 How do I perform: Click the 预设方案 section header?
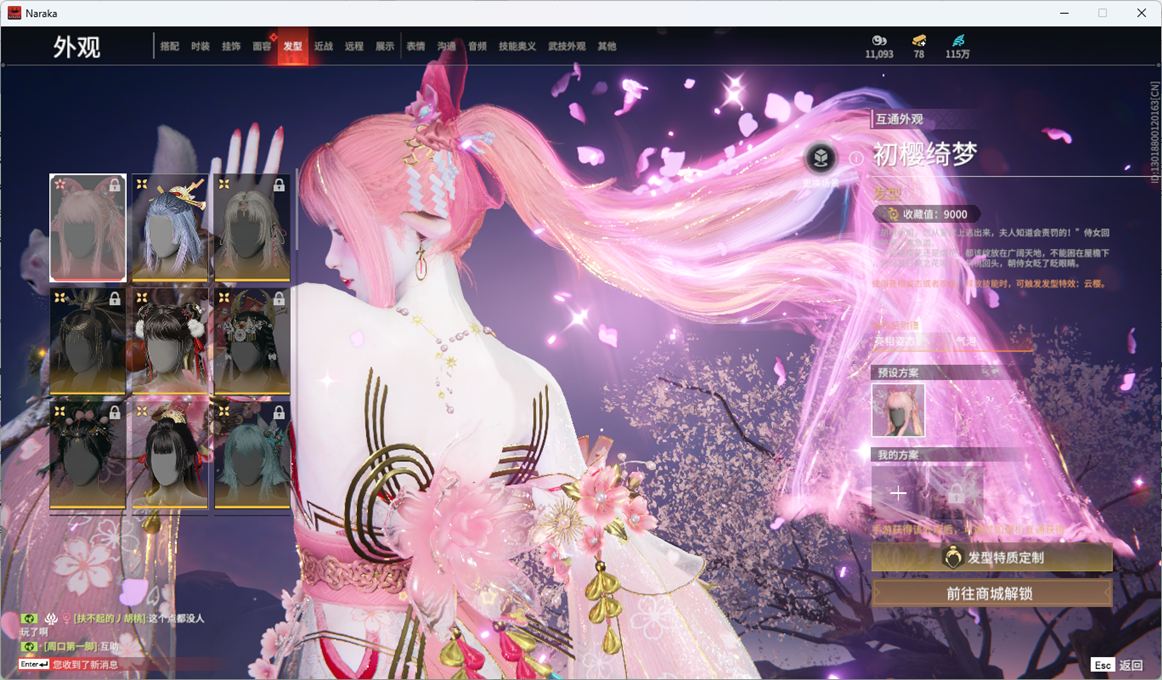(x=897, y=372)
